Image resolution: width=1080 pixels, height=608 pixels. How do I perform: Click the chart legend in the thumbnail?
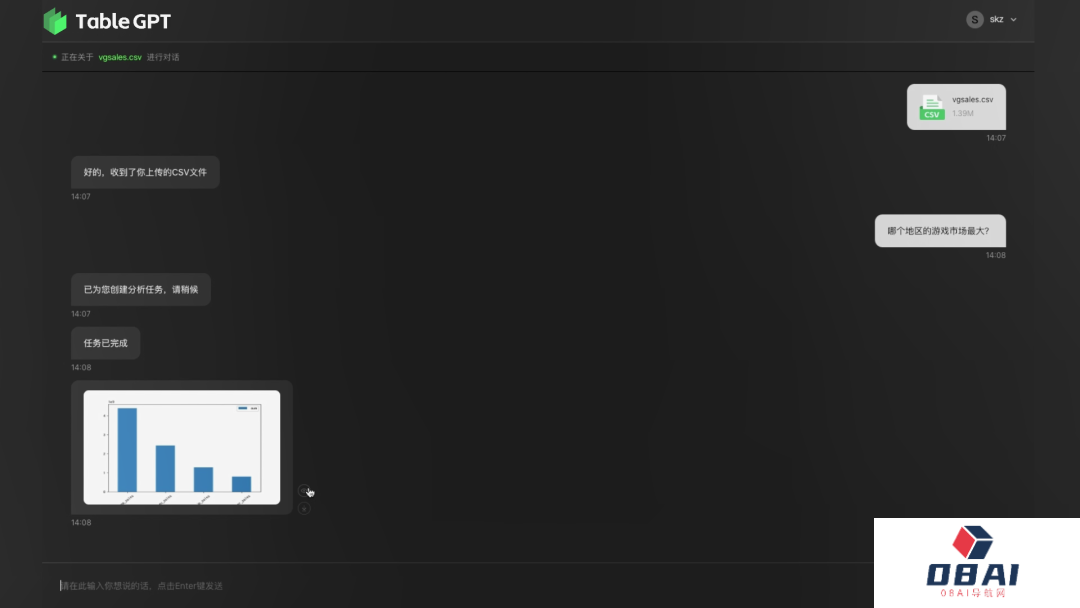point(248,408)
